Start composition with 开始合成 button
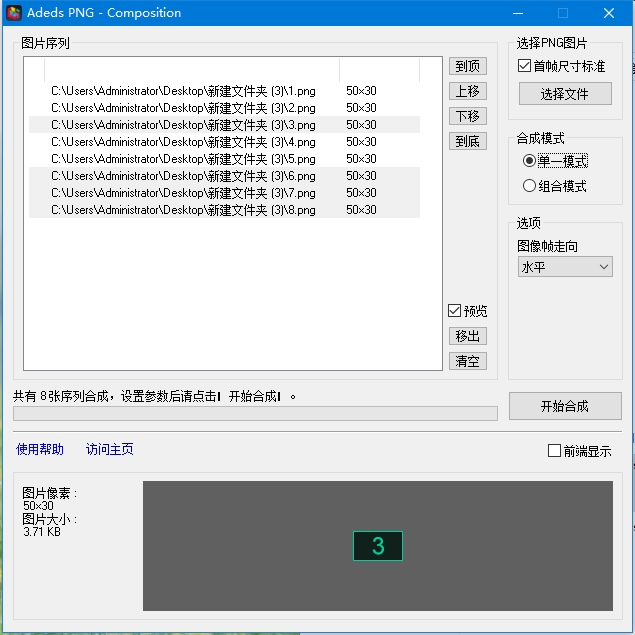The height and width of the screenshot is (635, 635). (565, 406)
